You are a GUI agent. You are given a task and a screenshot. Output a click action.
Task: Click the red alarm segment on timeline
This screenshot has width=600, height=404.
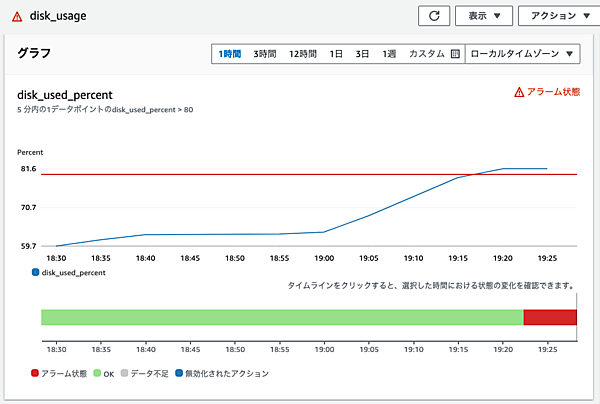pyautogui.click(x=550, y=317)
